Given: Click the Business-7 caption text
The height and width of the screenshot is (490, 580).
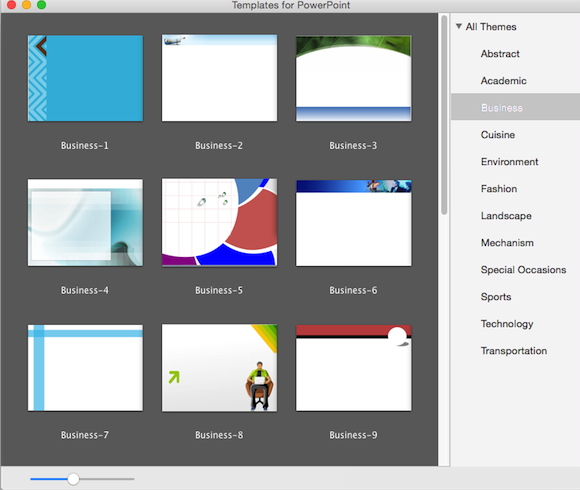Looking at the screenshot, I should [85, 435].
